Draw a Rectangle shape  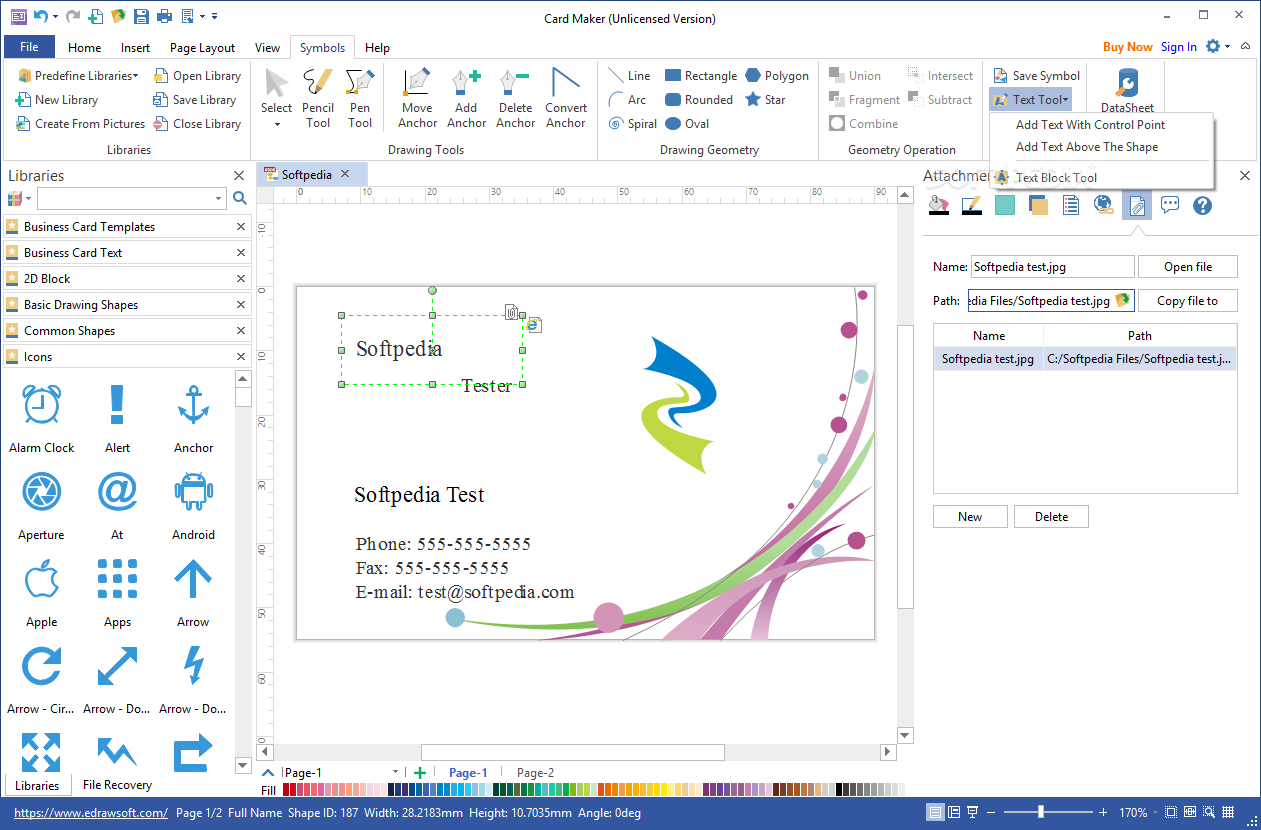pos(701,76)
